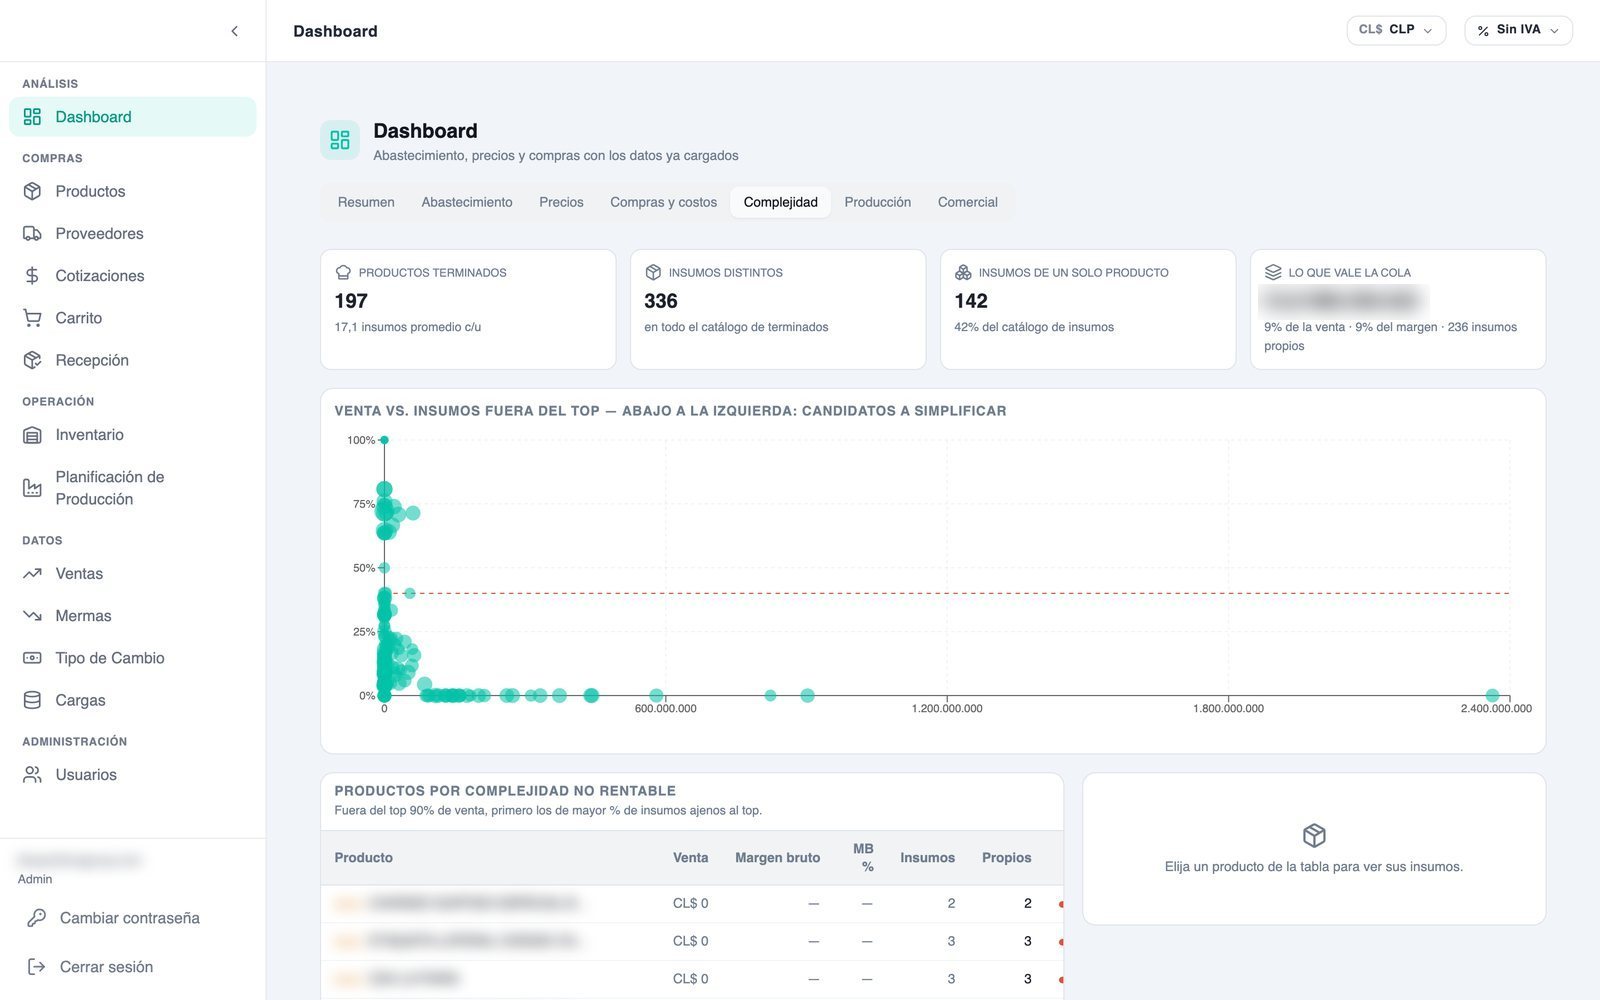
Task: Click the Cotizaciones dollar sign icon
Action: pos(32,275)
